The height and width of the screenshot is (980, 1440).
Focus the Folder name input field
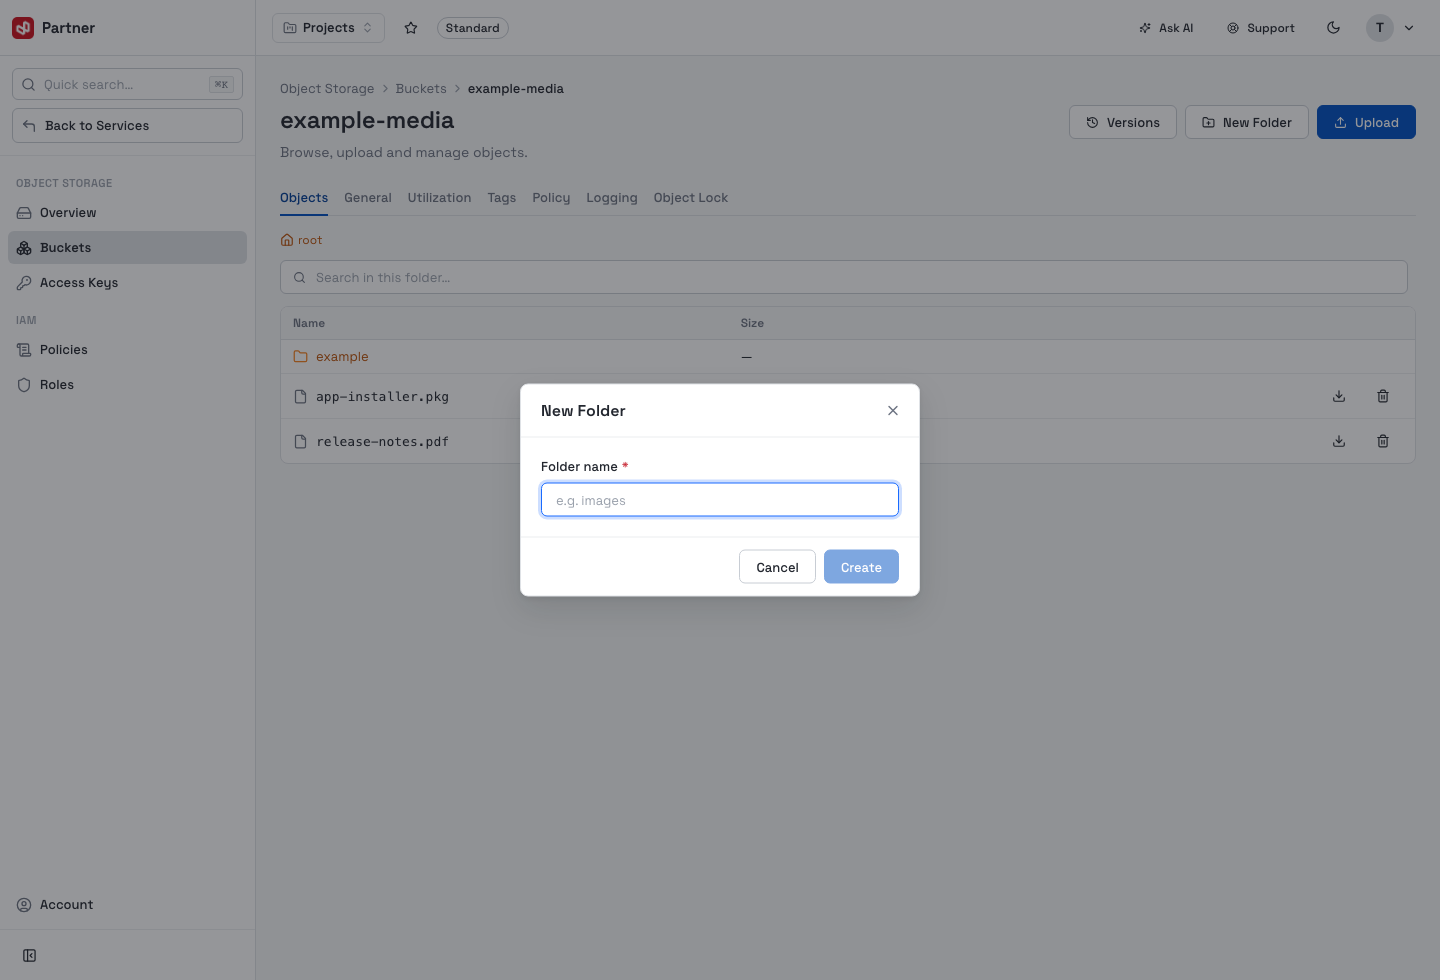click(720, 500)
